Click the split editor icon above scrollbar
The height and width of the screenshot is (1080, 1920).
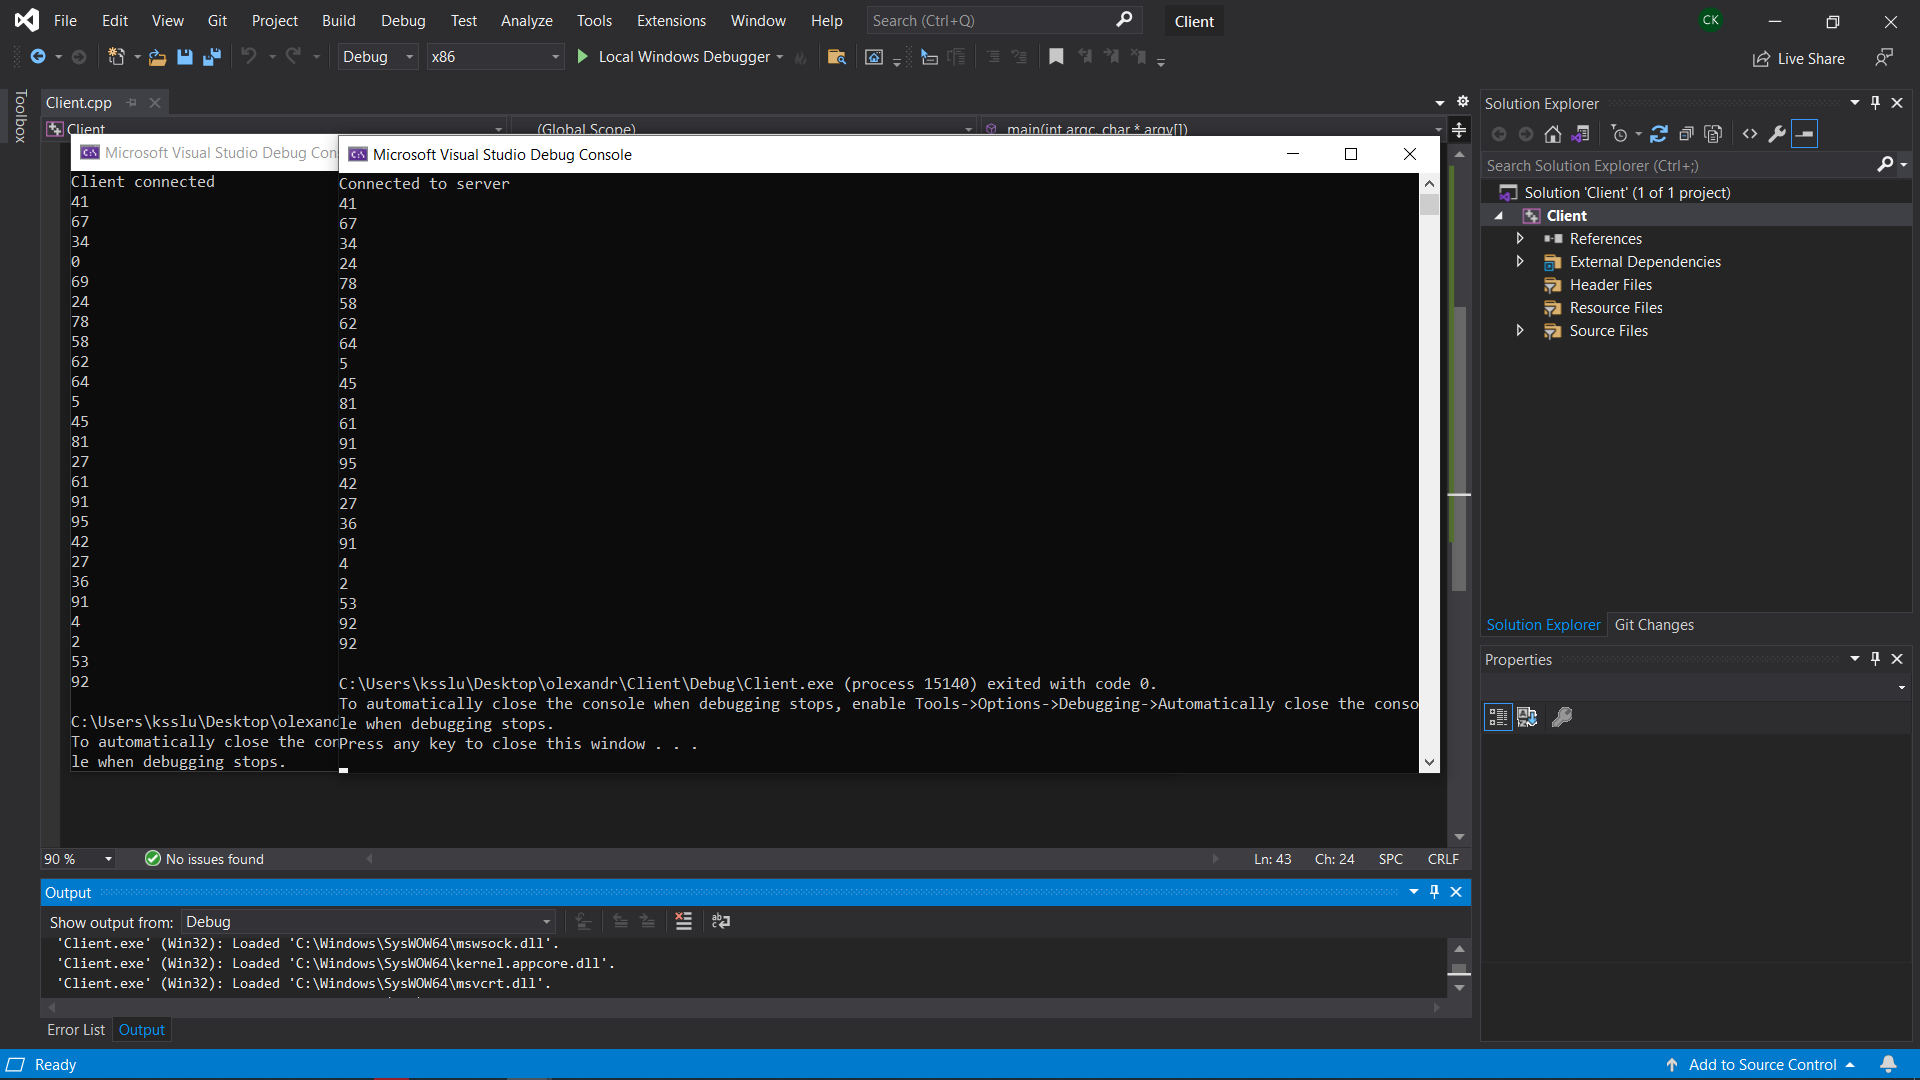(x=1459, y=130)
